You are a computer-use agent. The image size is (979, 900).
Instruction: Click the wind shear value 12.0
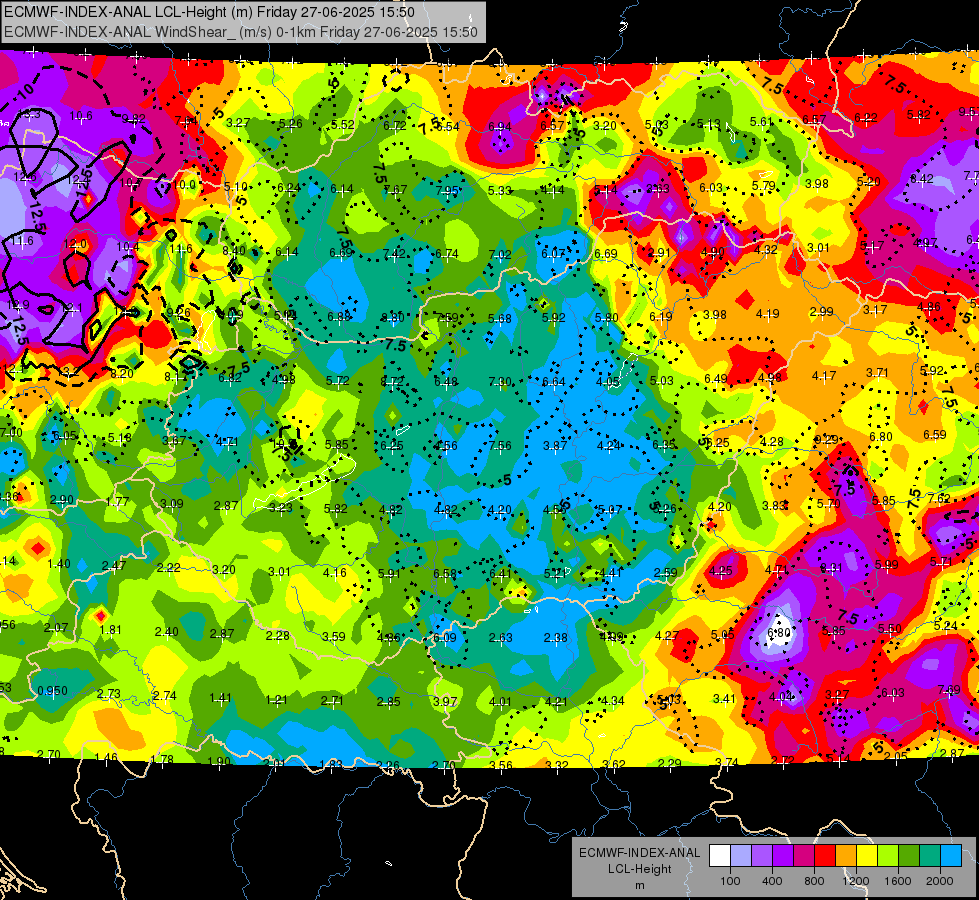pyautogui.click(x=75, y=244)
